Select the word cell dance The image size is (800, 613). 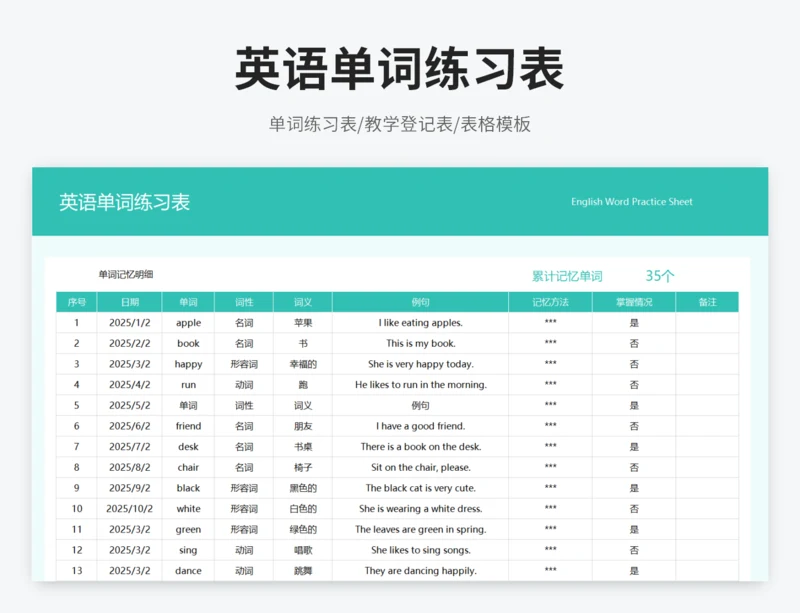click(188, 571)
